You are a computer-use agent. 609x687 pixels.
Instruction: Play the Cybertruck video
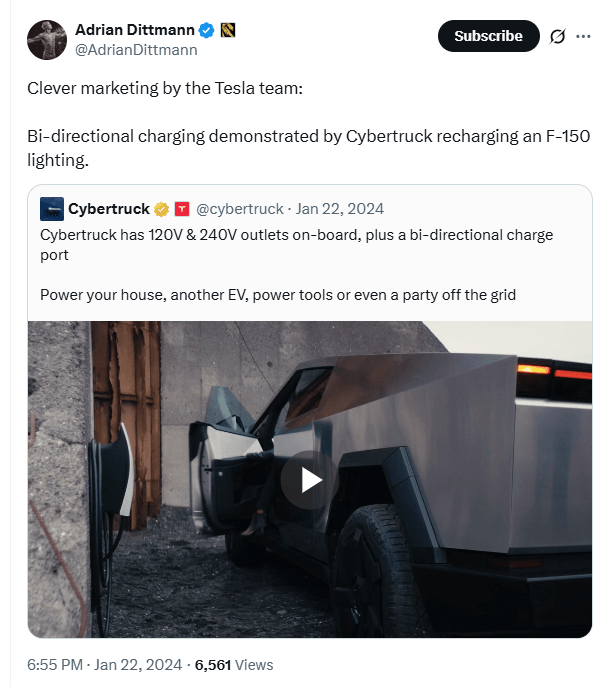click(310, 480)
